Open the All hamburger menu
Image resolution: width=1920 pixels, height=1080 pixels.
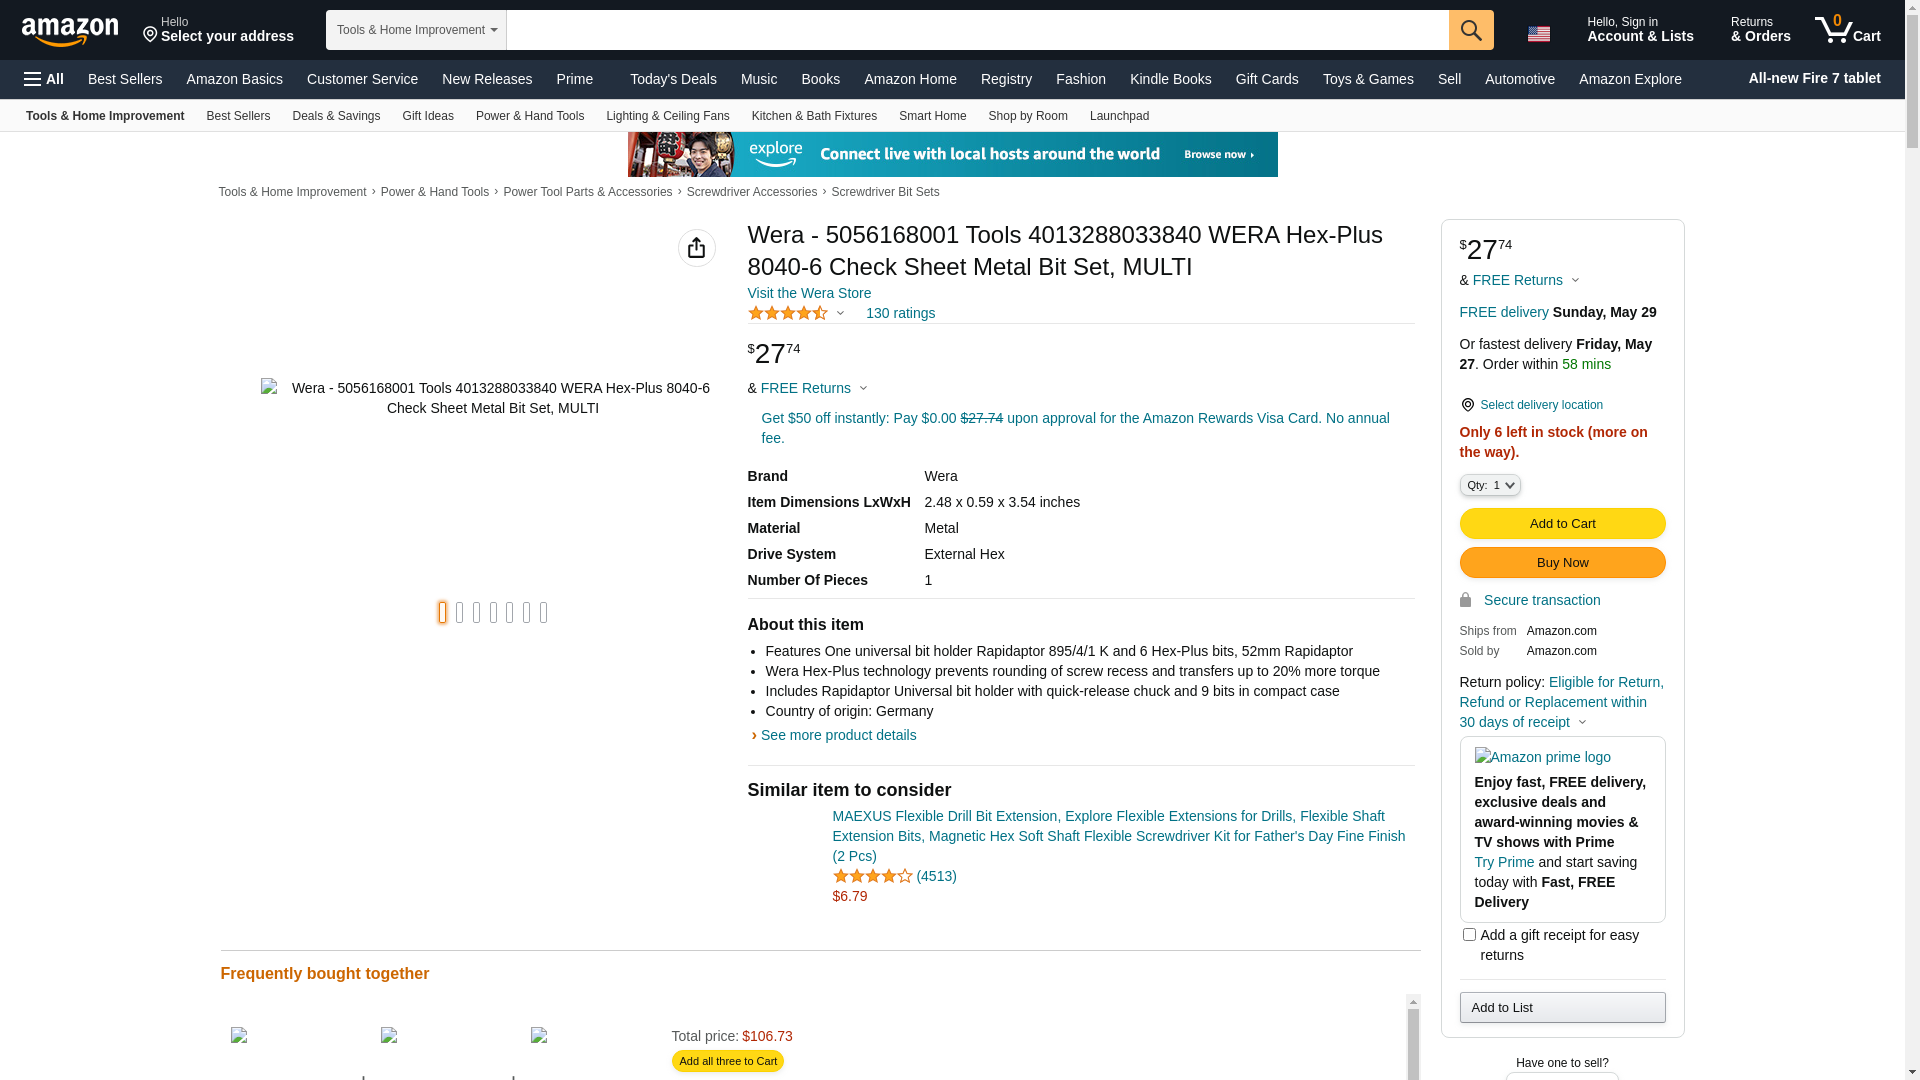point(44,79)
